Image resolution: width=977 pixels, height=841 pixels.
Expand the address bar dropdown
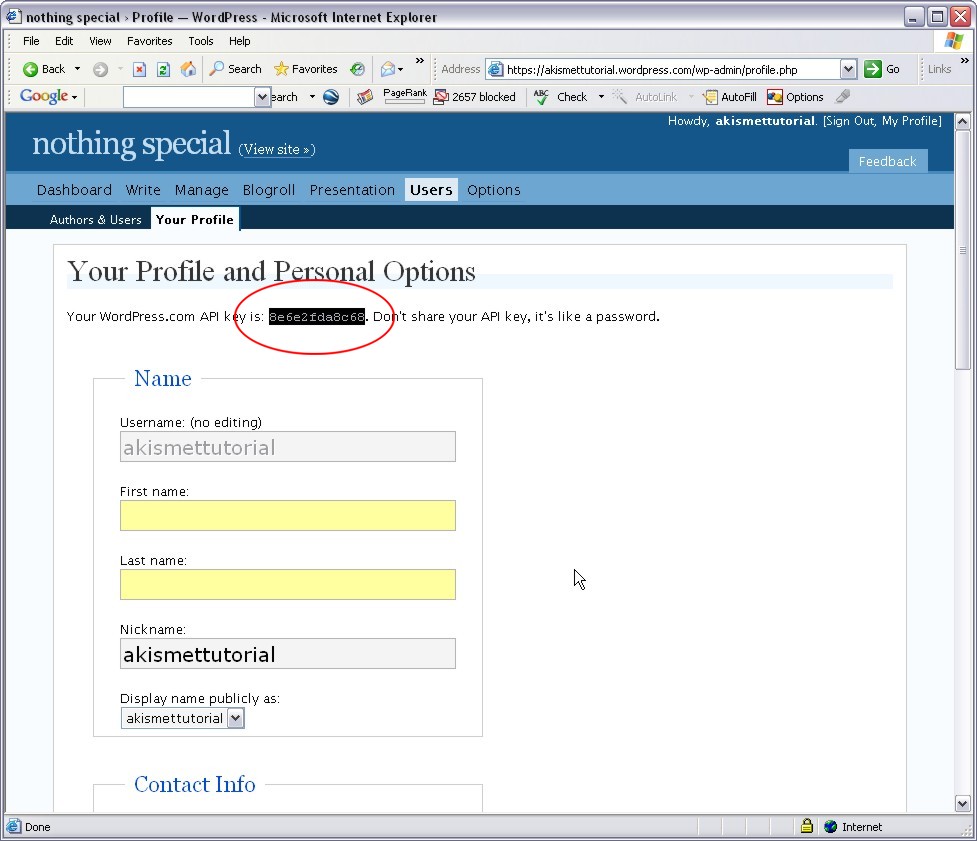(x=848, y=69)
